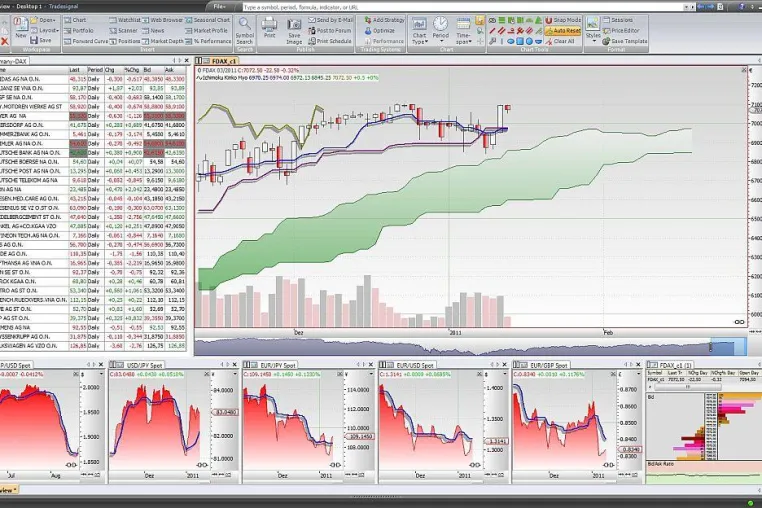Click the command line input field
Viewport: 762px width, 508px height.
(x=463, y=7)
